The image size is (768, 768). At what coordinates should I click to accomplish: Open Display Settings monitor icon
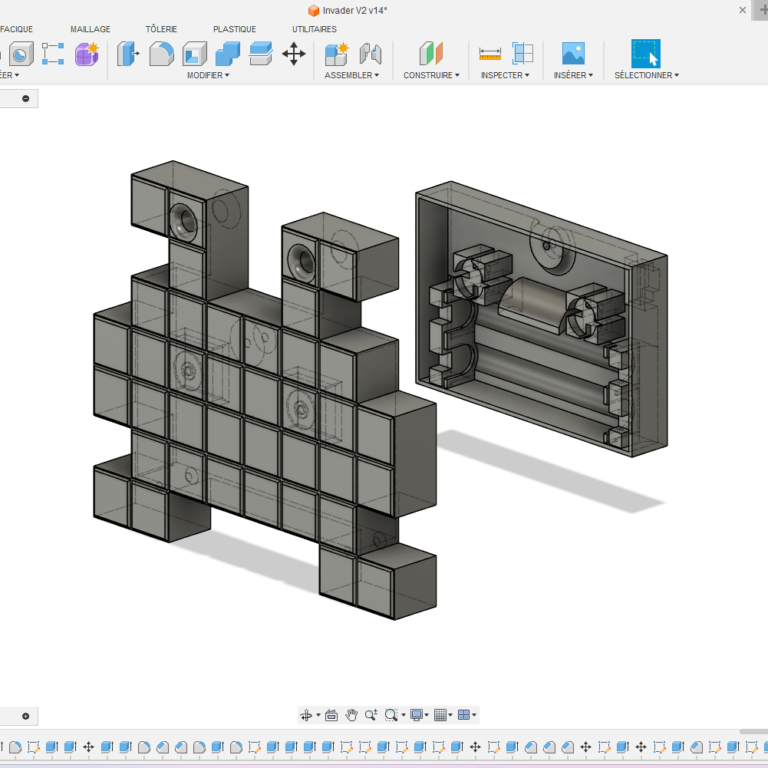click(416, 716)
